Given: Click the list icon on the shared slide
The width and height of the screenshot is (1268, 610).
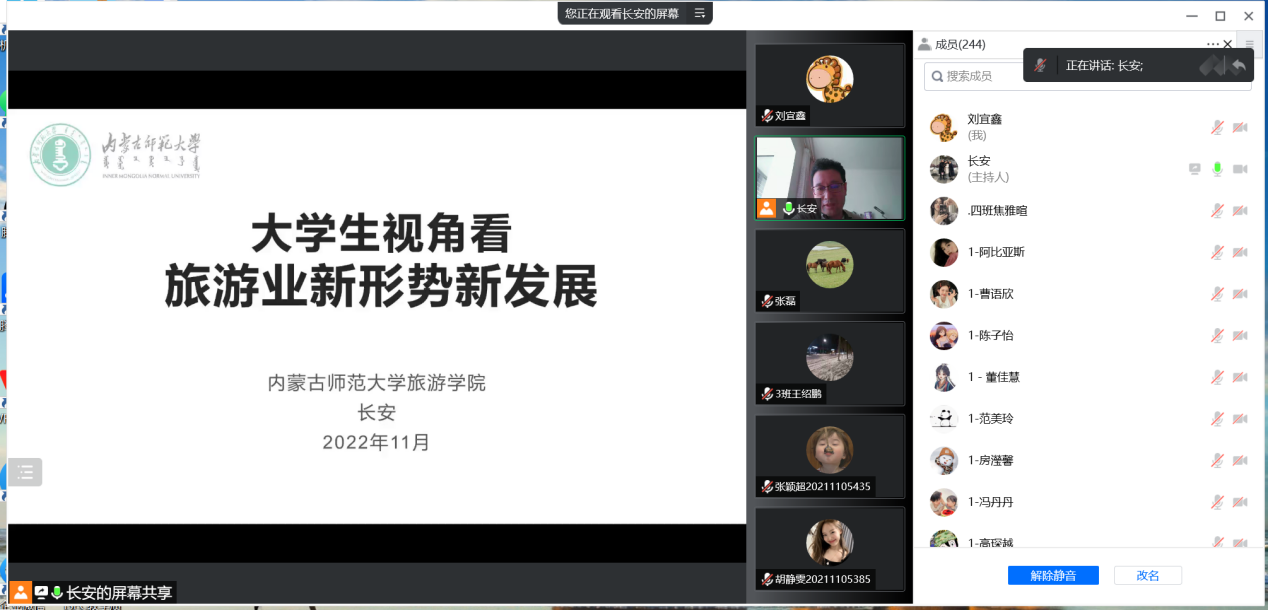Looking at the screenshot, I should [25, 472].
